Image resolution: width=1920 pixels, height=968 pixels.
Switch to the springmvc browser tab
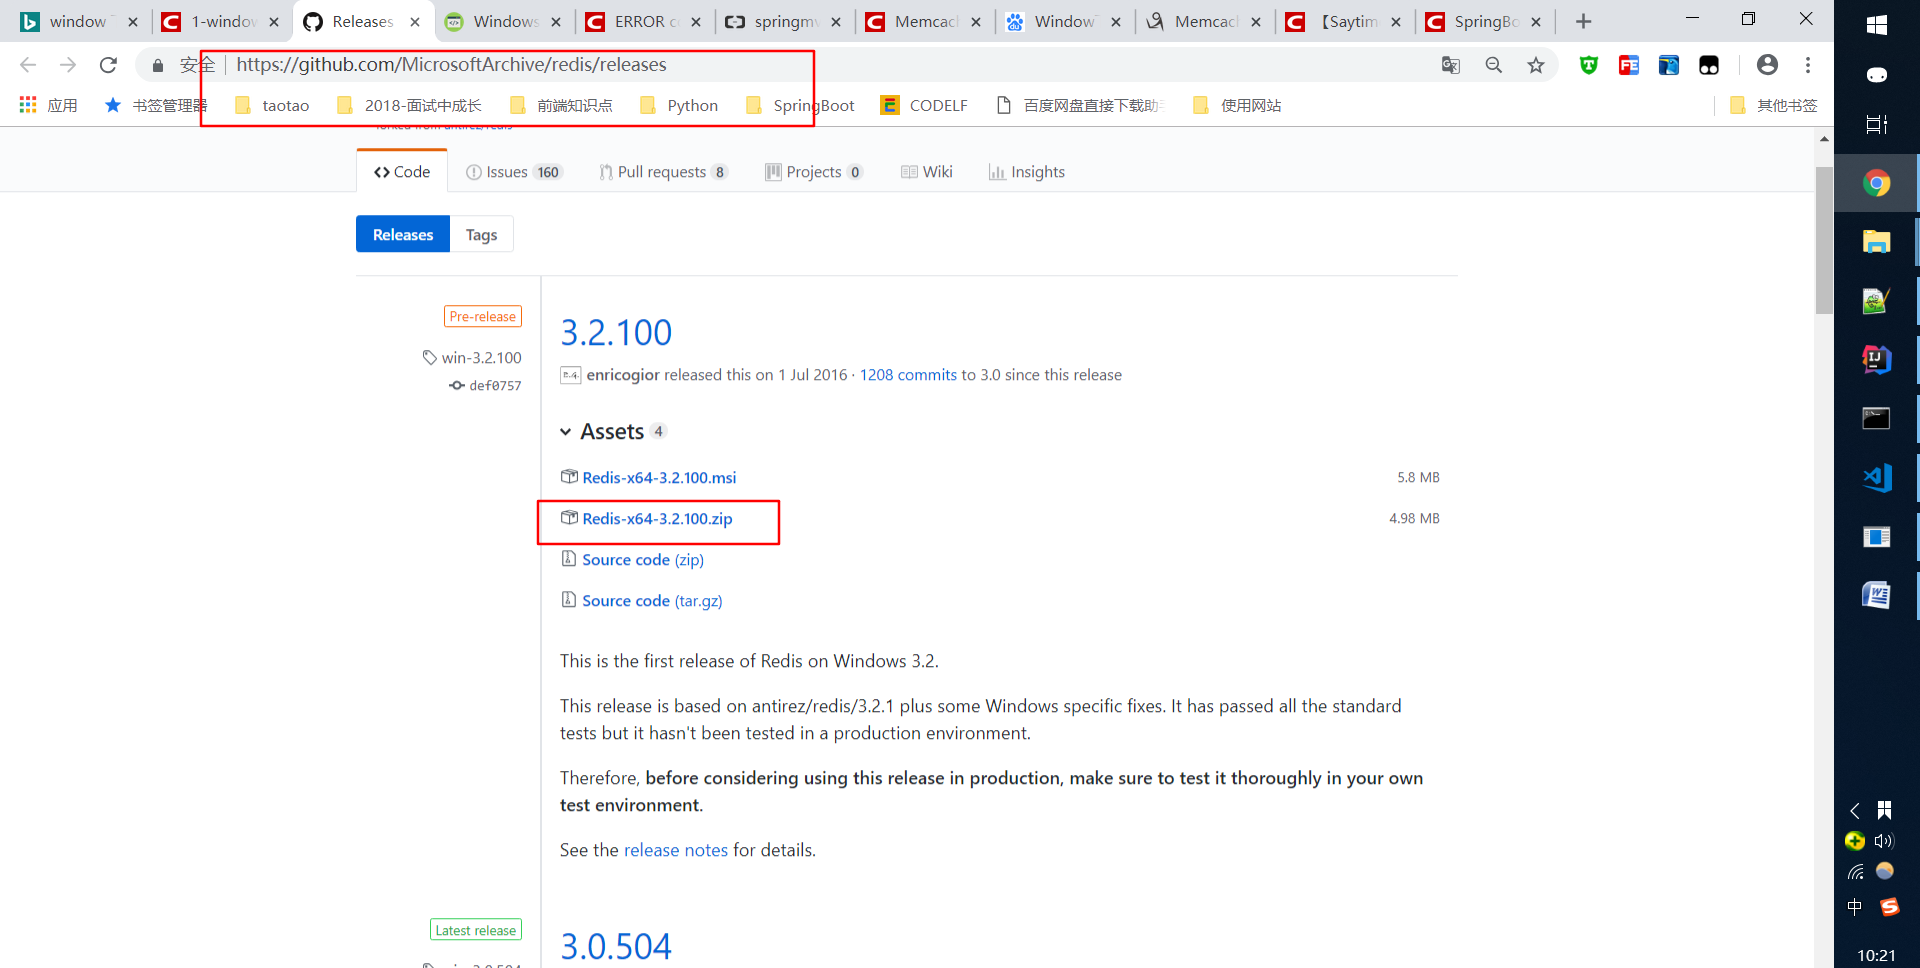pyautogui.click(x=785, y=21)
